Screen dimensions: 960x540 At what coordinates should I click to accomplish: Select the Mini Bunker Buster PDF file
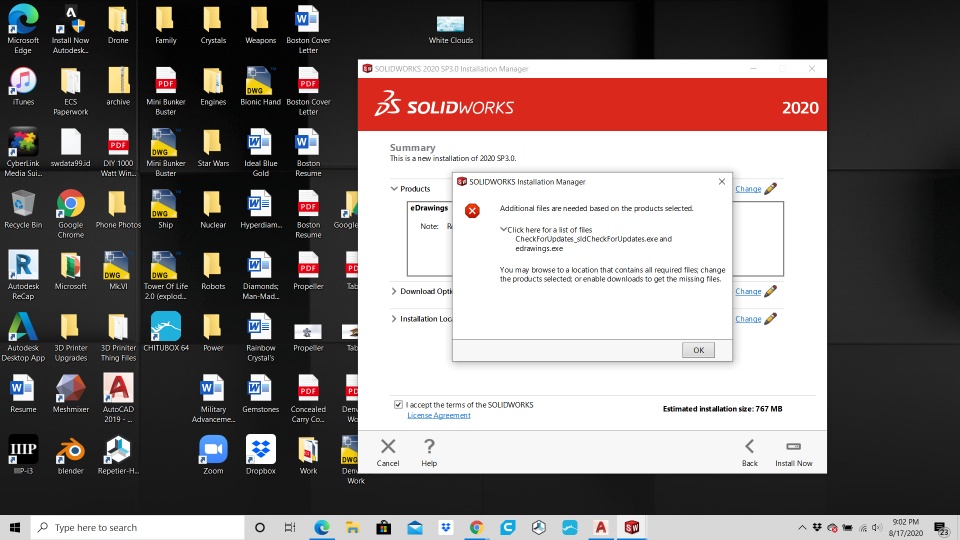coord(166,91)
